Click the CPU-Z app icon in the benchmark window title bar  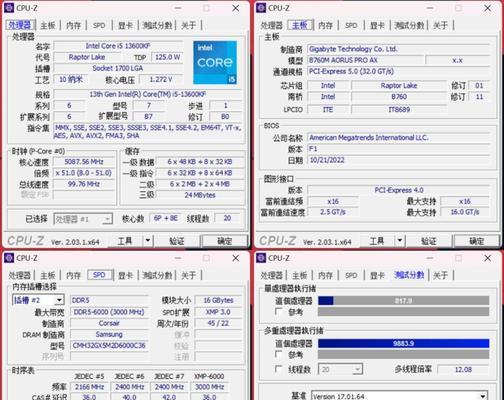click(261, 258)
